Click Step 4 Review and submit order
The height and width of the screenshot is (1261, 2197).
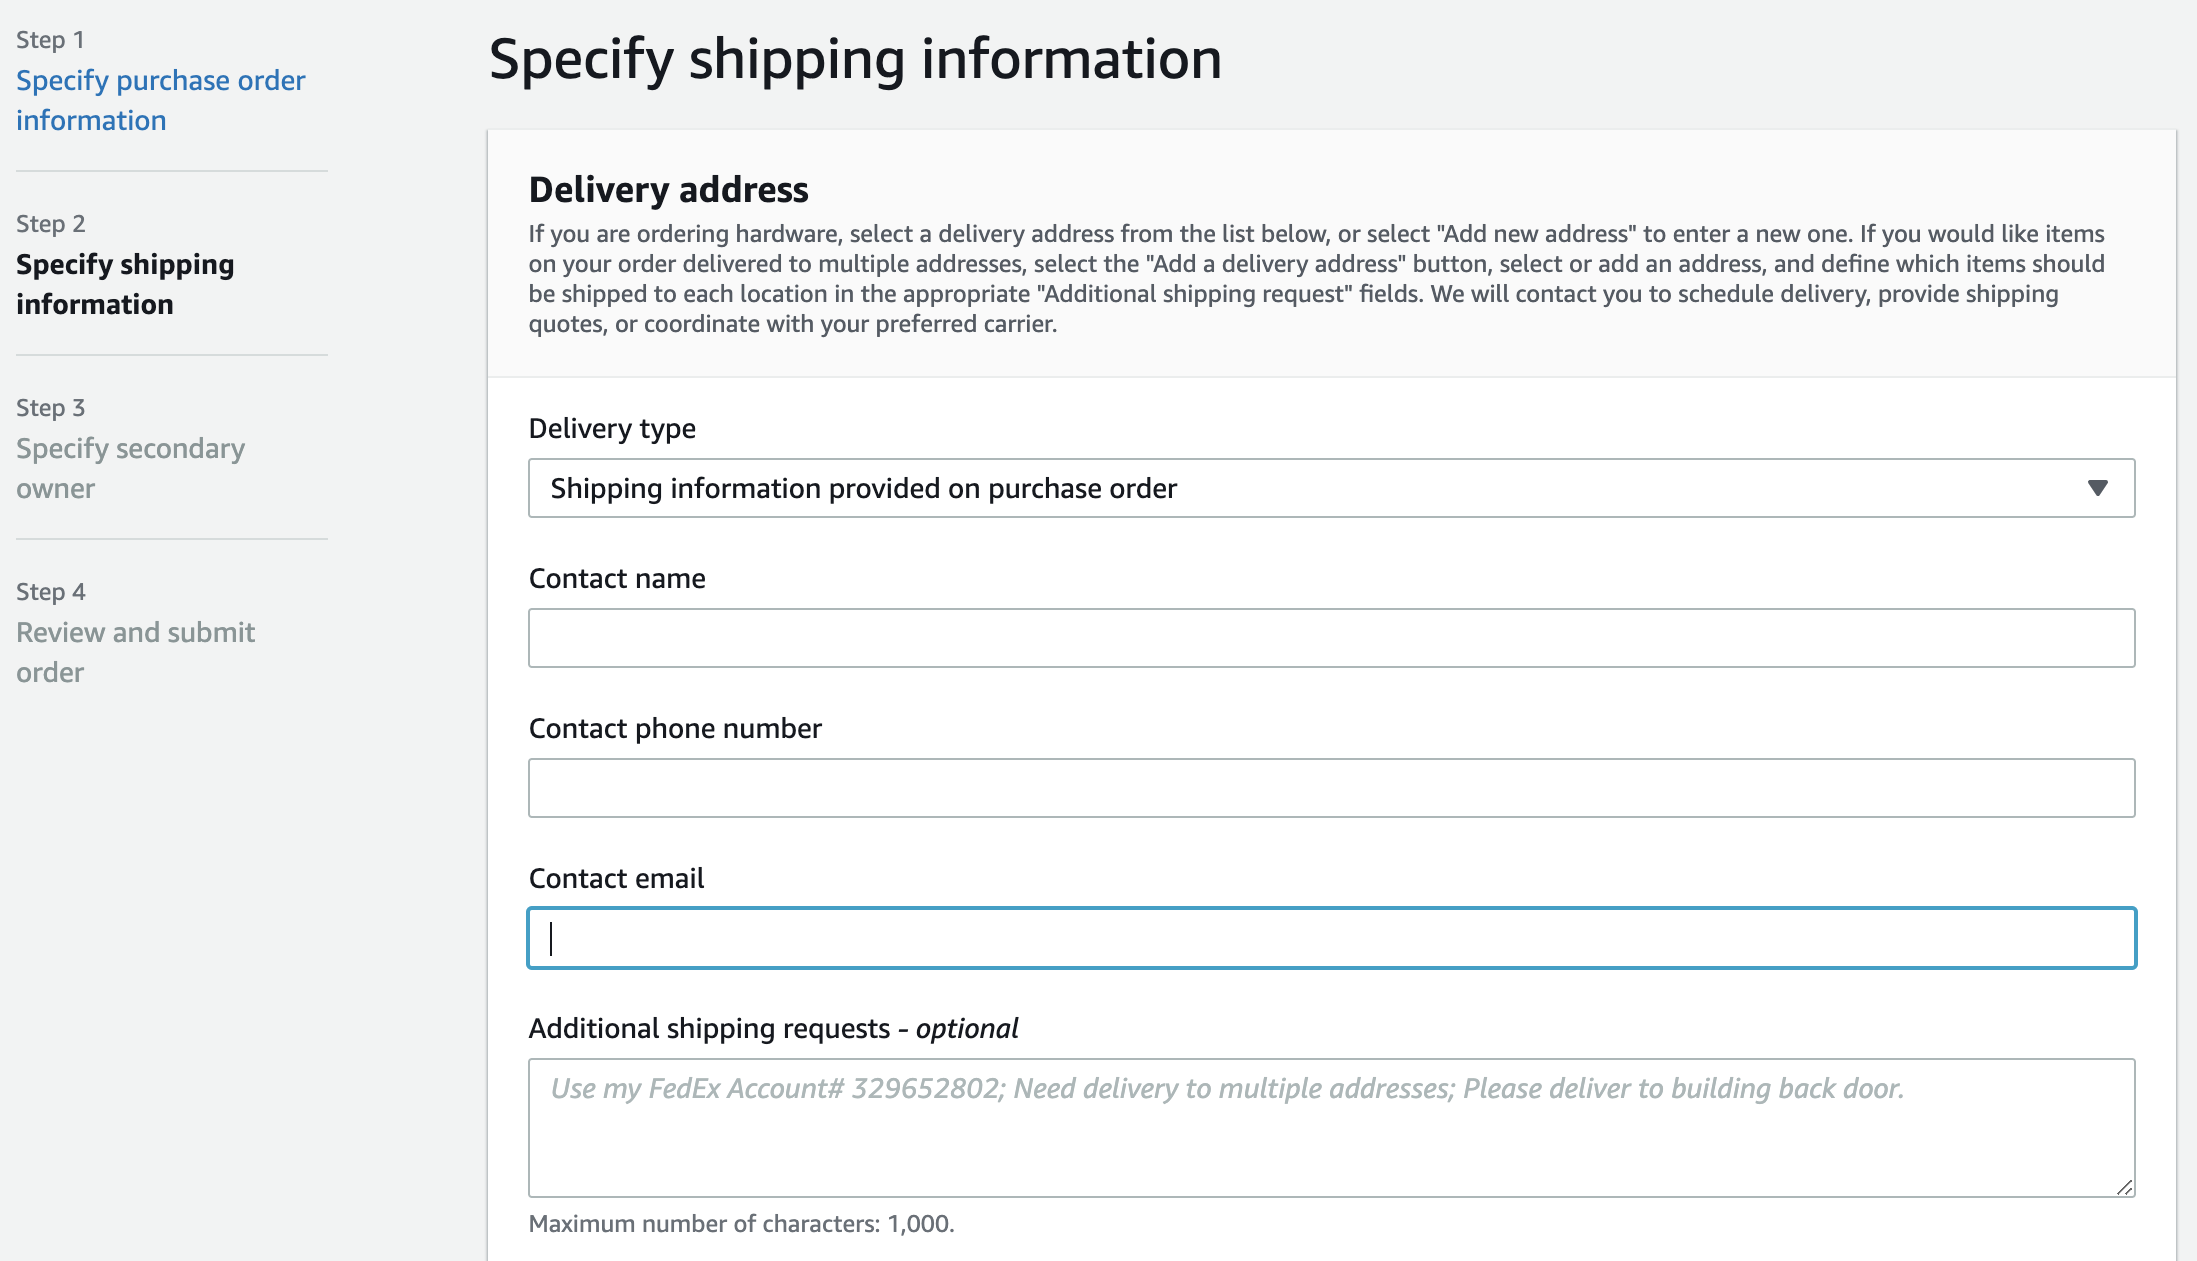coord(135,651)
